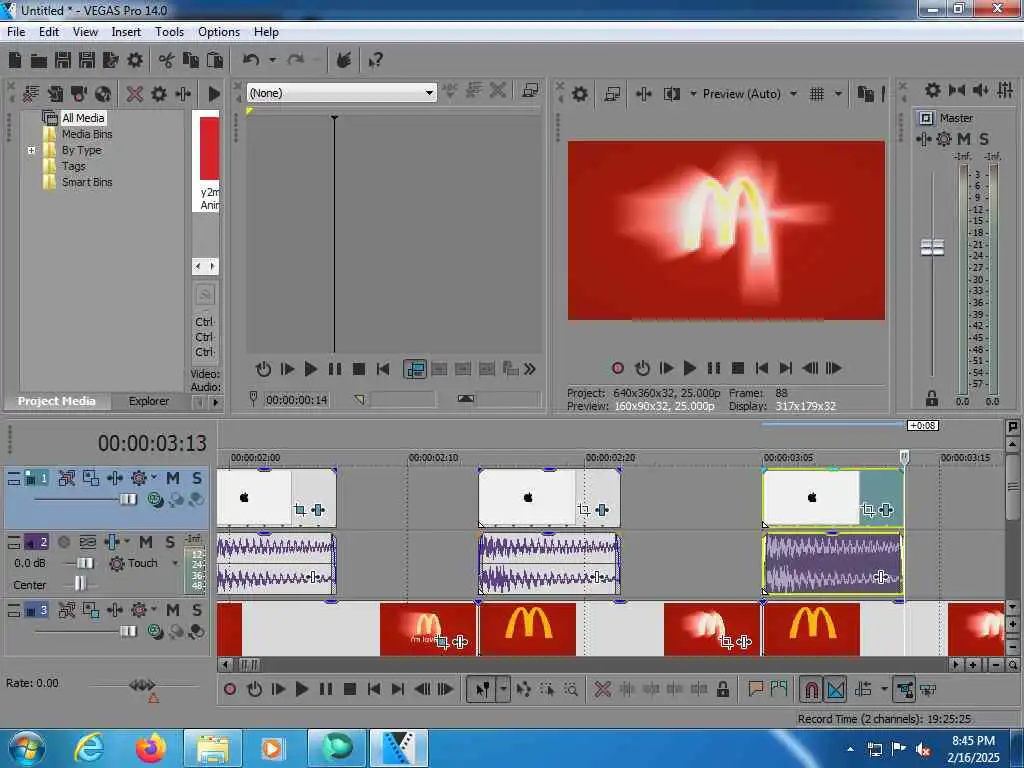This screenshot has height=768, width=1024.
Task: Click the Insert region icon
Action: (778, 689)
